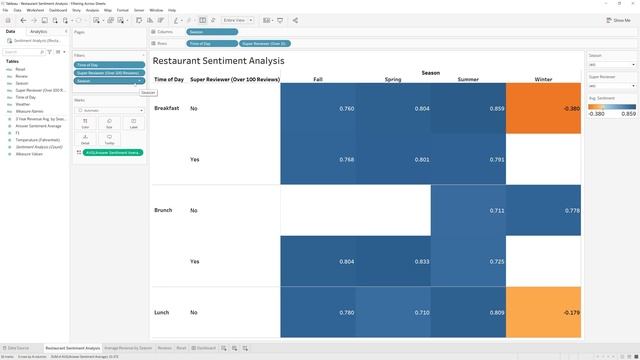Click the Super Reviewer pill on Rows shelf
The height and width of the screenshot is (360, 640).
pos(265,43)
